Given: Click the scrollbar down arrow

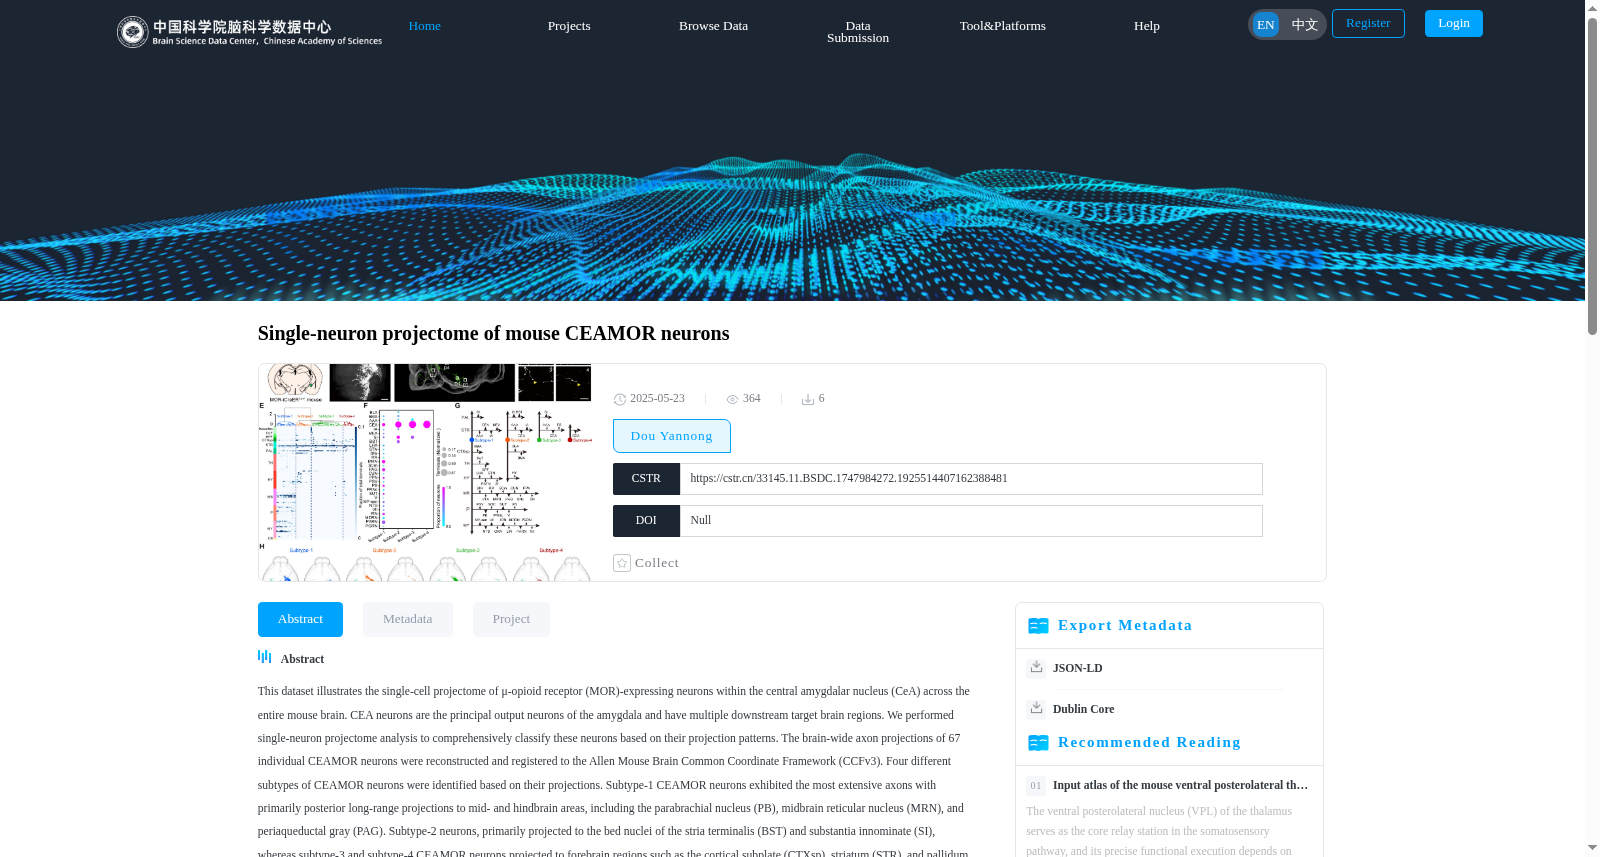Looking at the screenshot, I should click(1592, 849).
